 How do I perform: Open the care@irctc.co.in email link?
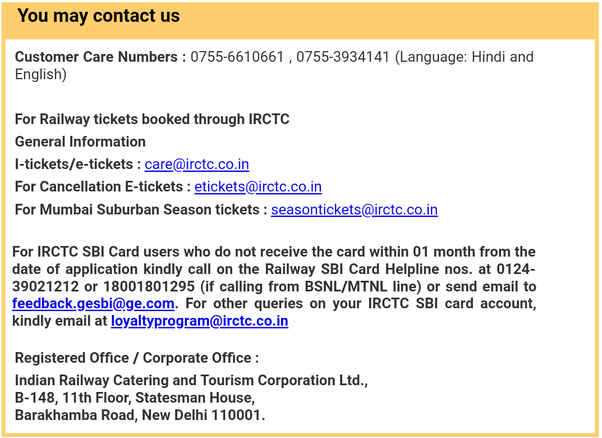click(197, 164)
